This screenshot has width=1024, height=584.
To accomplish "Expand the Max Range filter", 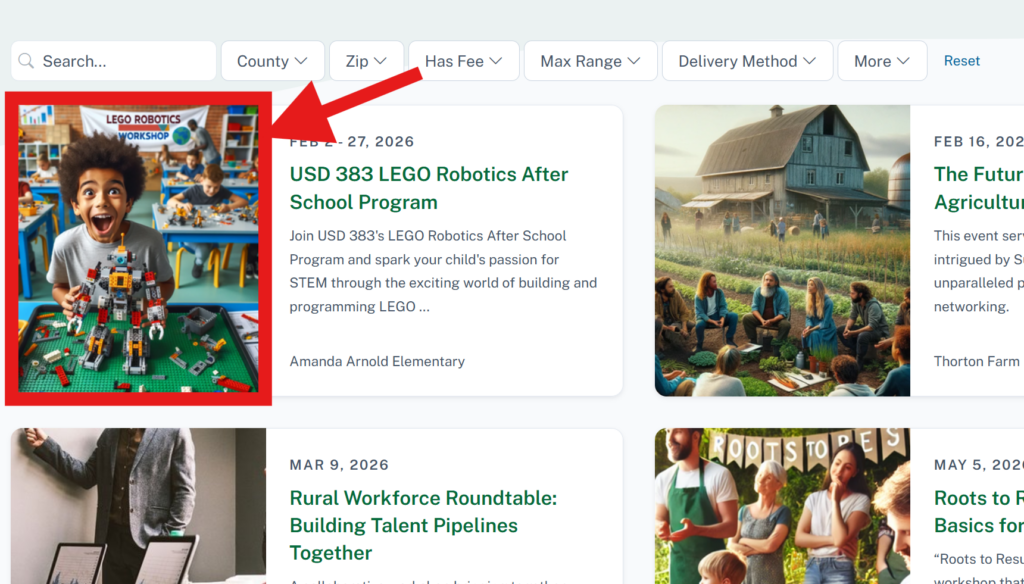I will click(590, 61).
